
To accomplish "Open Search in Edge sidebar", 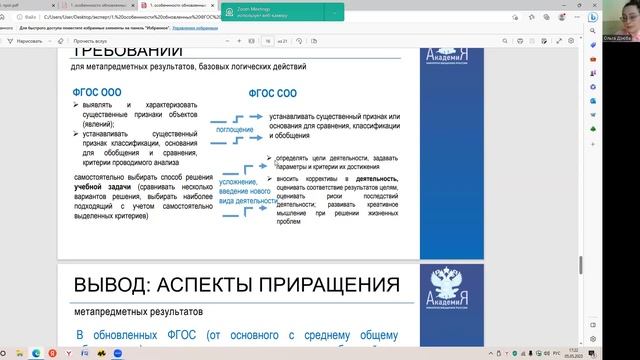I will pyautogui.click(x=593, y=31).
